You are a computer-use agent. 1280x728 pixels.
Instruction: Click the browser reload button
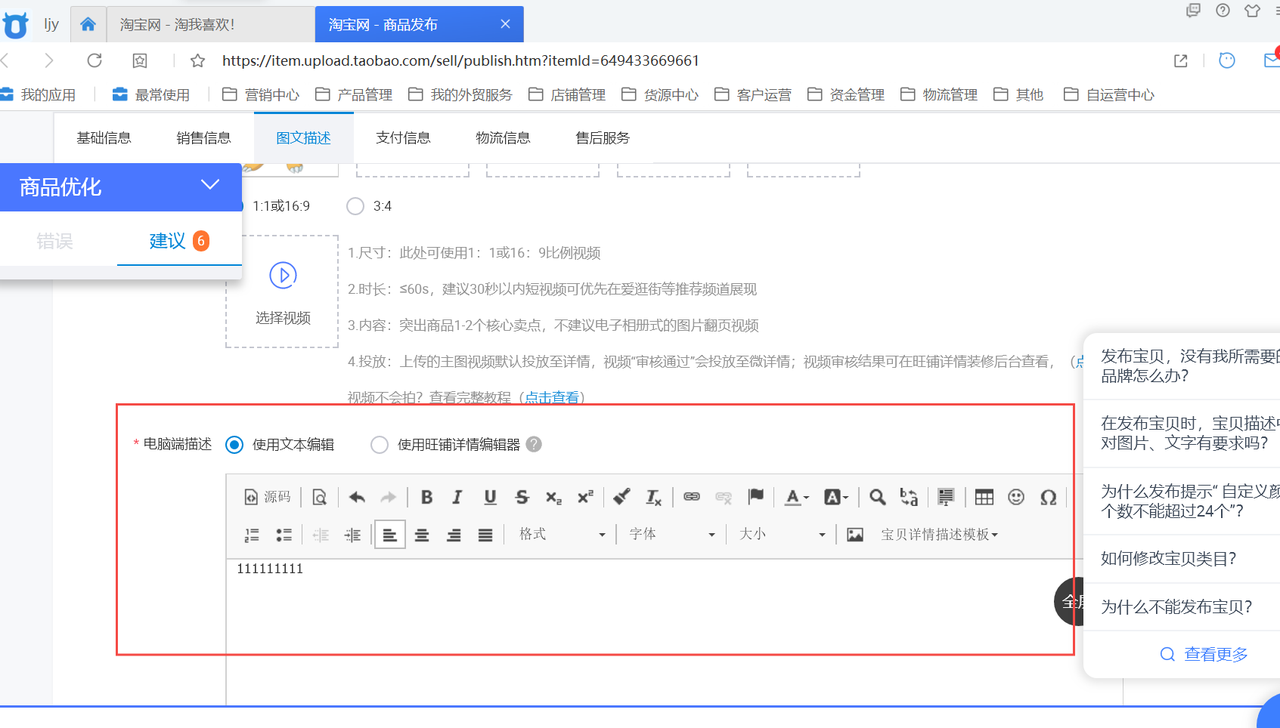94,60
